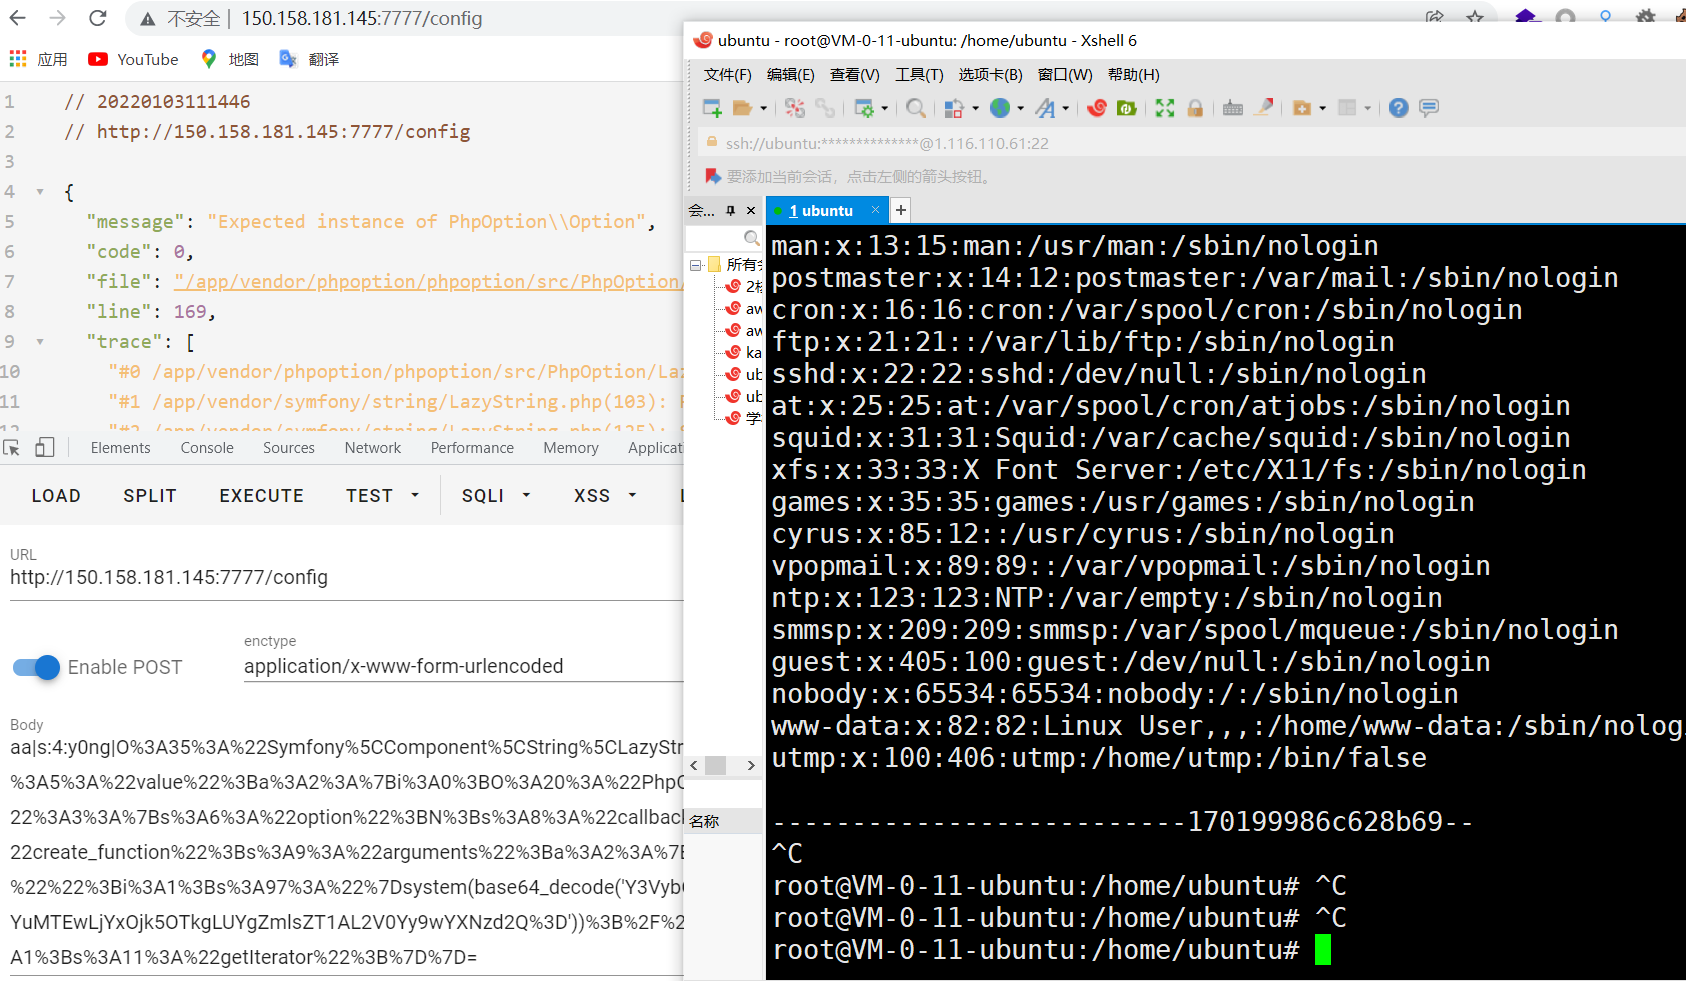Open 窗口(W) menu in Xshell
The width and height of the screenshot is (1686, 981).
tap(1065, 75)
